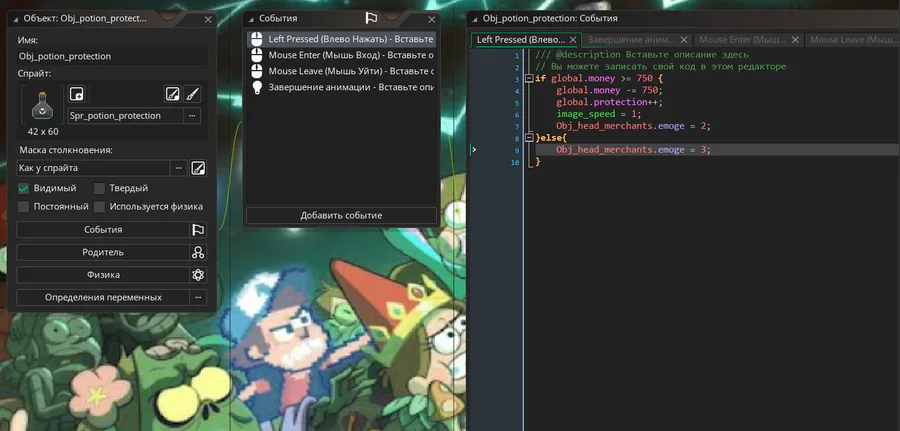Select the Завершение анимации event row
The height and width of the screenshot is (431, 900).
pos(342,87)
